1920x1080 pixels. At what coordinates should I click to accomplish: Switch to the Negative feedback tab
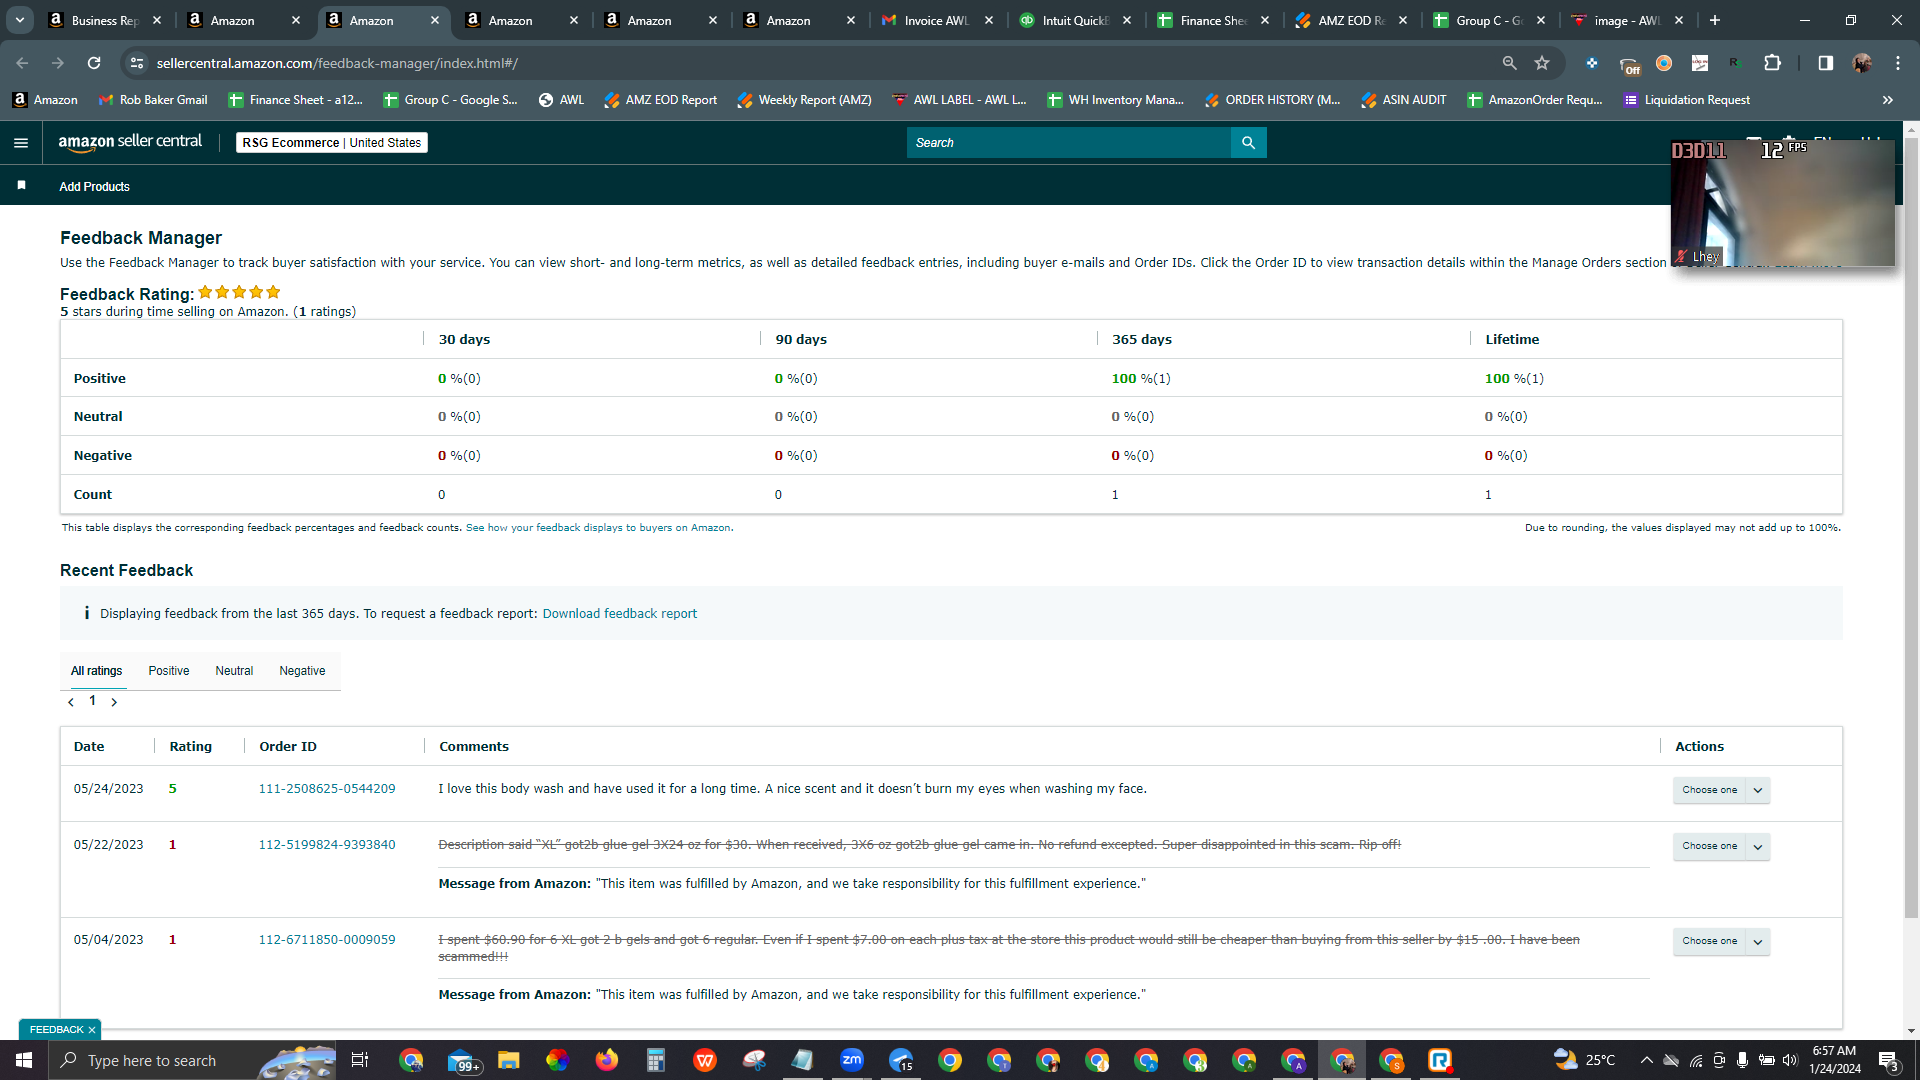pyautogui.click(x=302, y=671)
